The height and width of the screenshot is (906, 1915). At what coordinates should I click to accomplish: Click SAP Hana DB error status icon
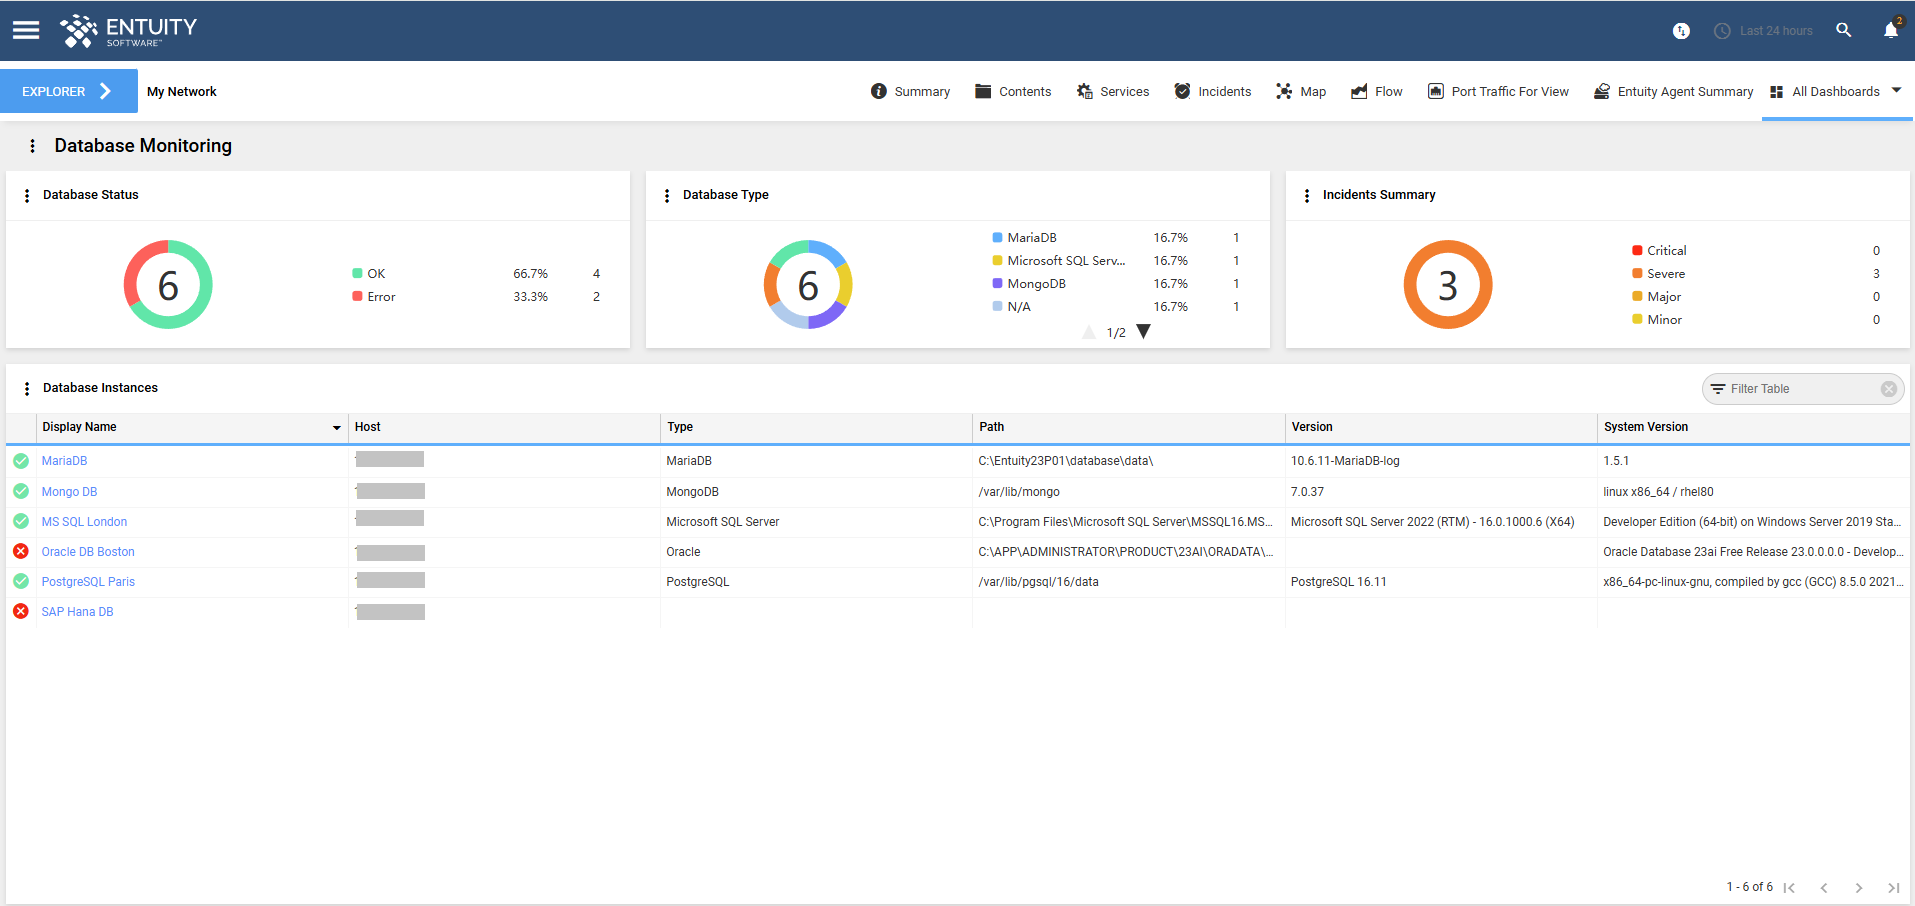(21, 611)
